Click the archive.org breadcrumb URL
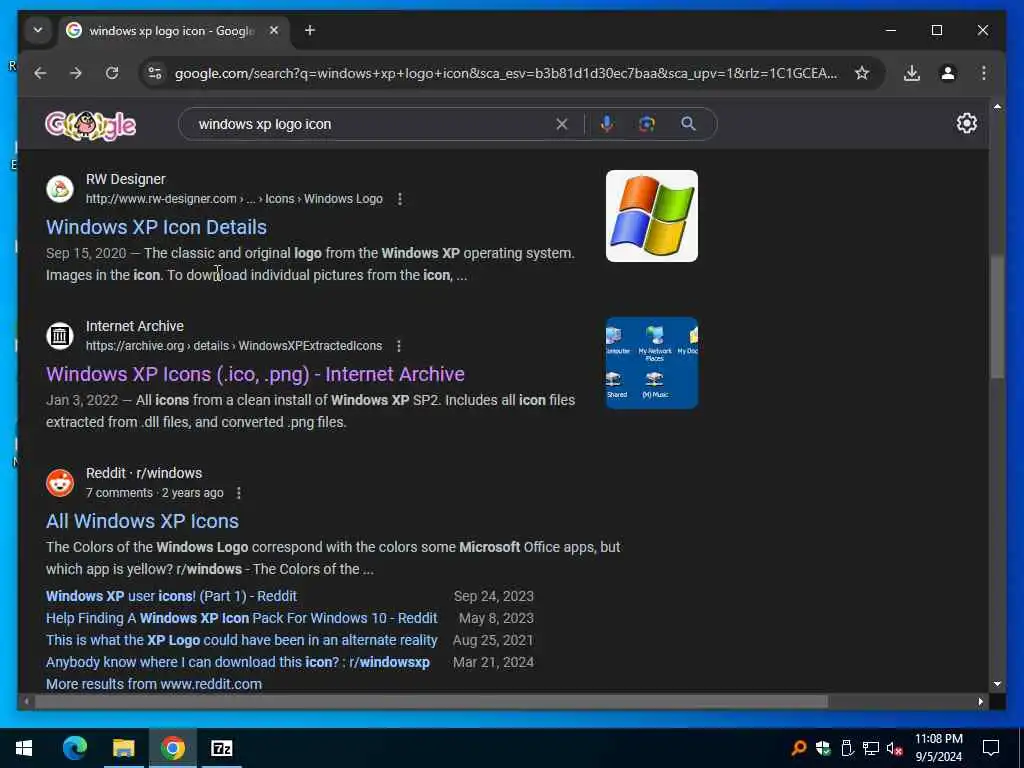 click(x=234, y=345)
